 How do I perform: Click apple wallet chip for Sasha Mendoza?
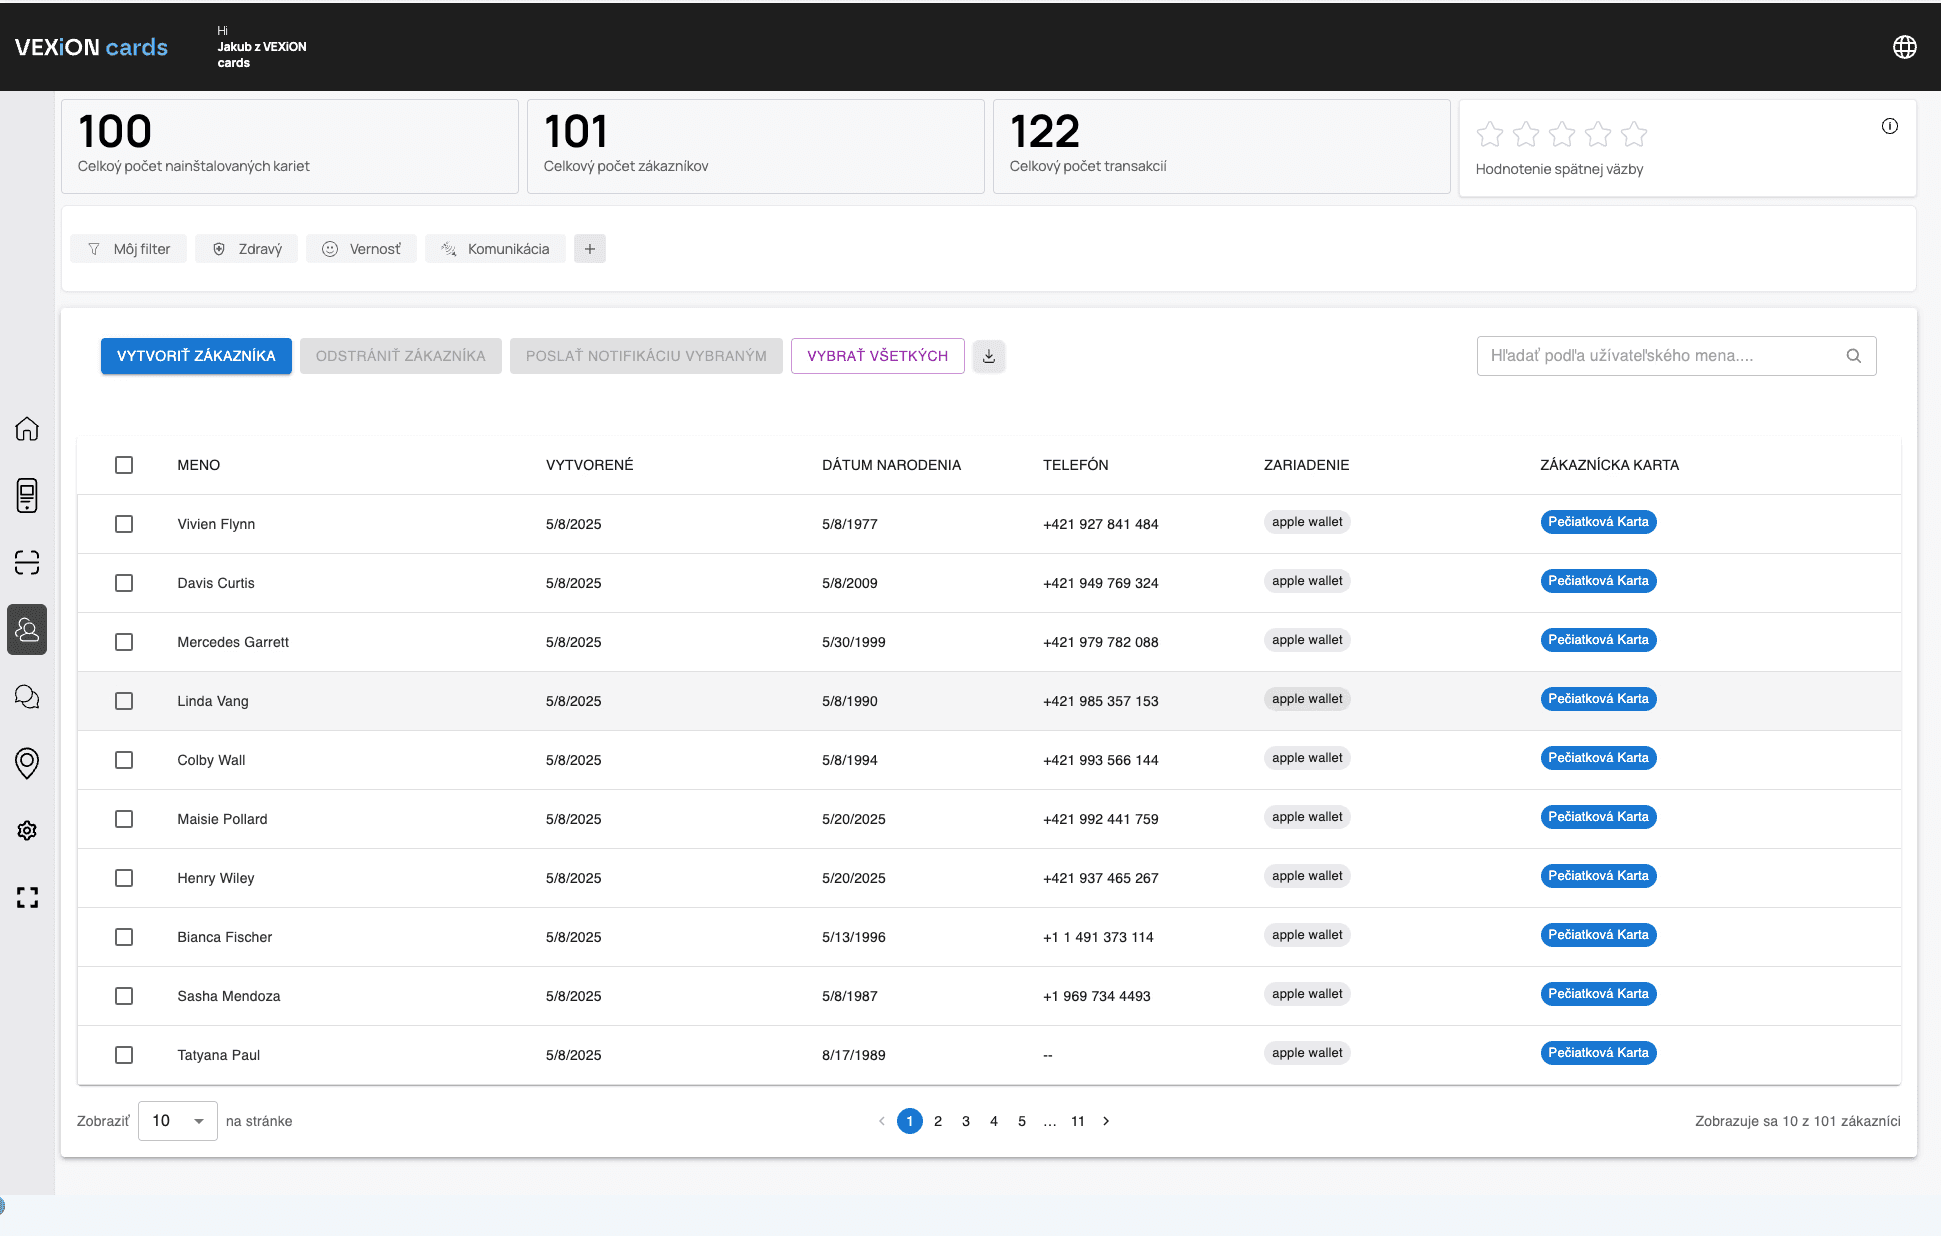1307,994
